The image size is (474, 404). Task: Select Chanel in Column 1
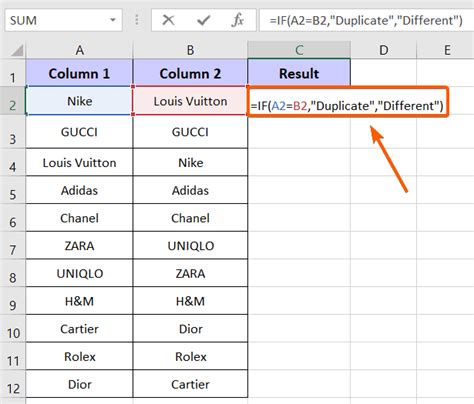click(x=79, y=218)
